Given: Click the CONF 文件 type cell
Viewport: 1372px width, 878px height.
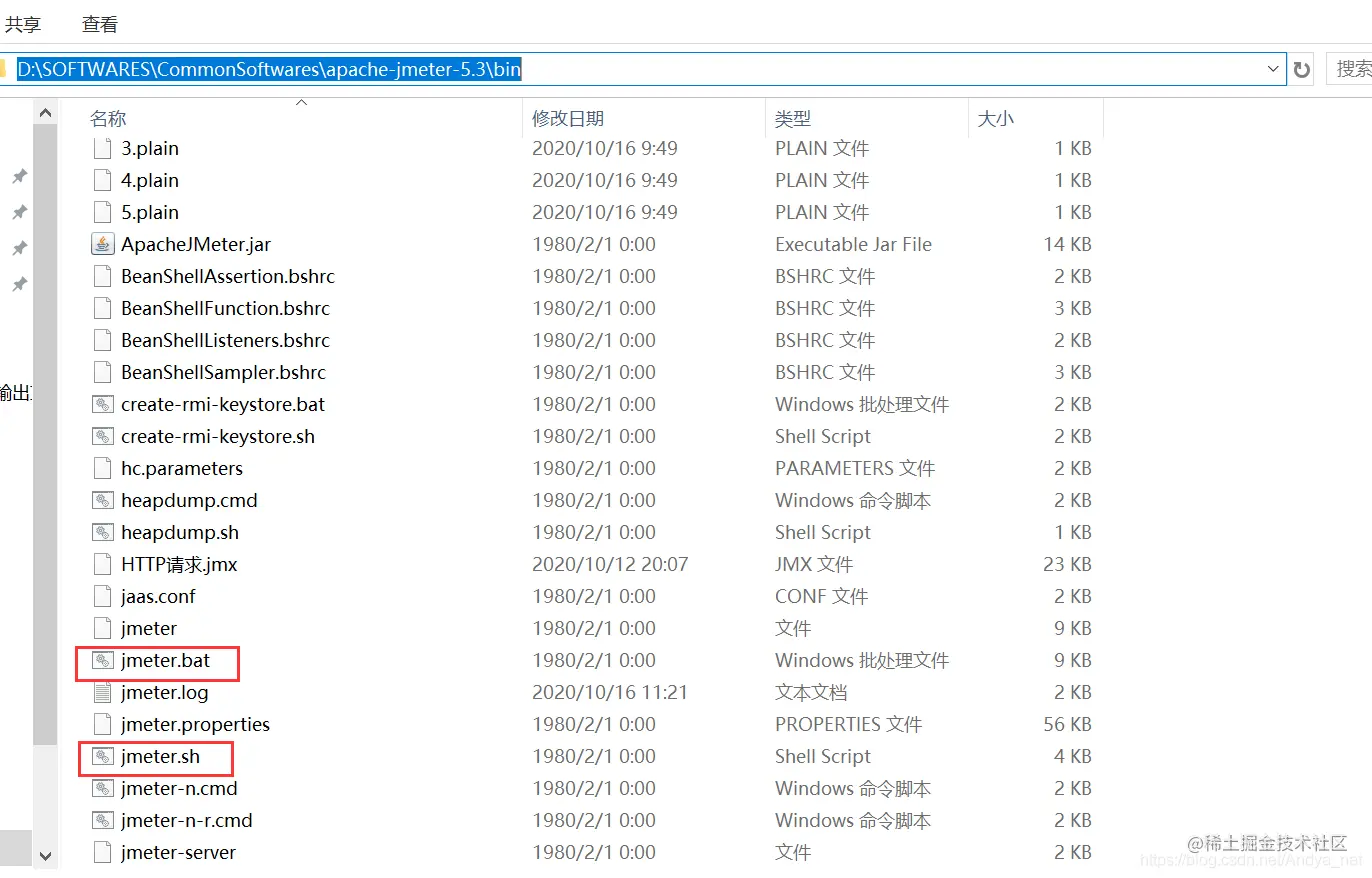Looking at the screenshot, I should [821, 596].
